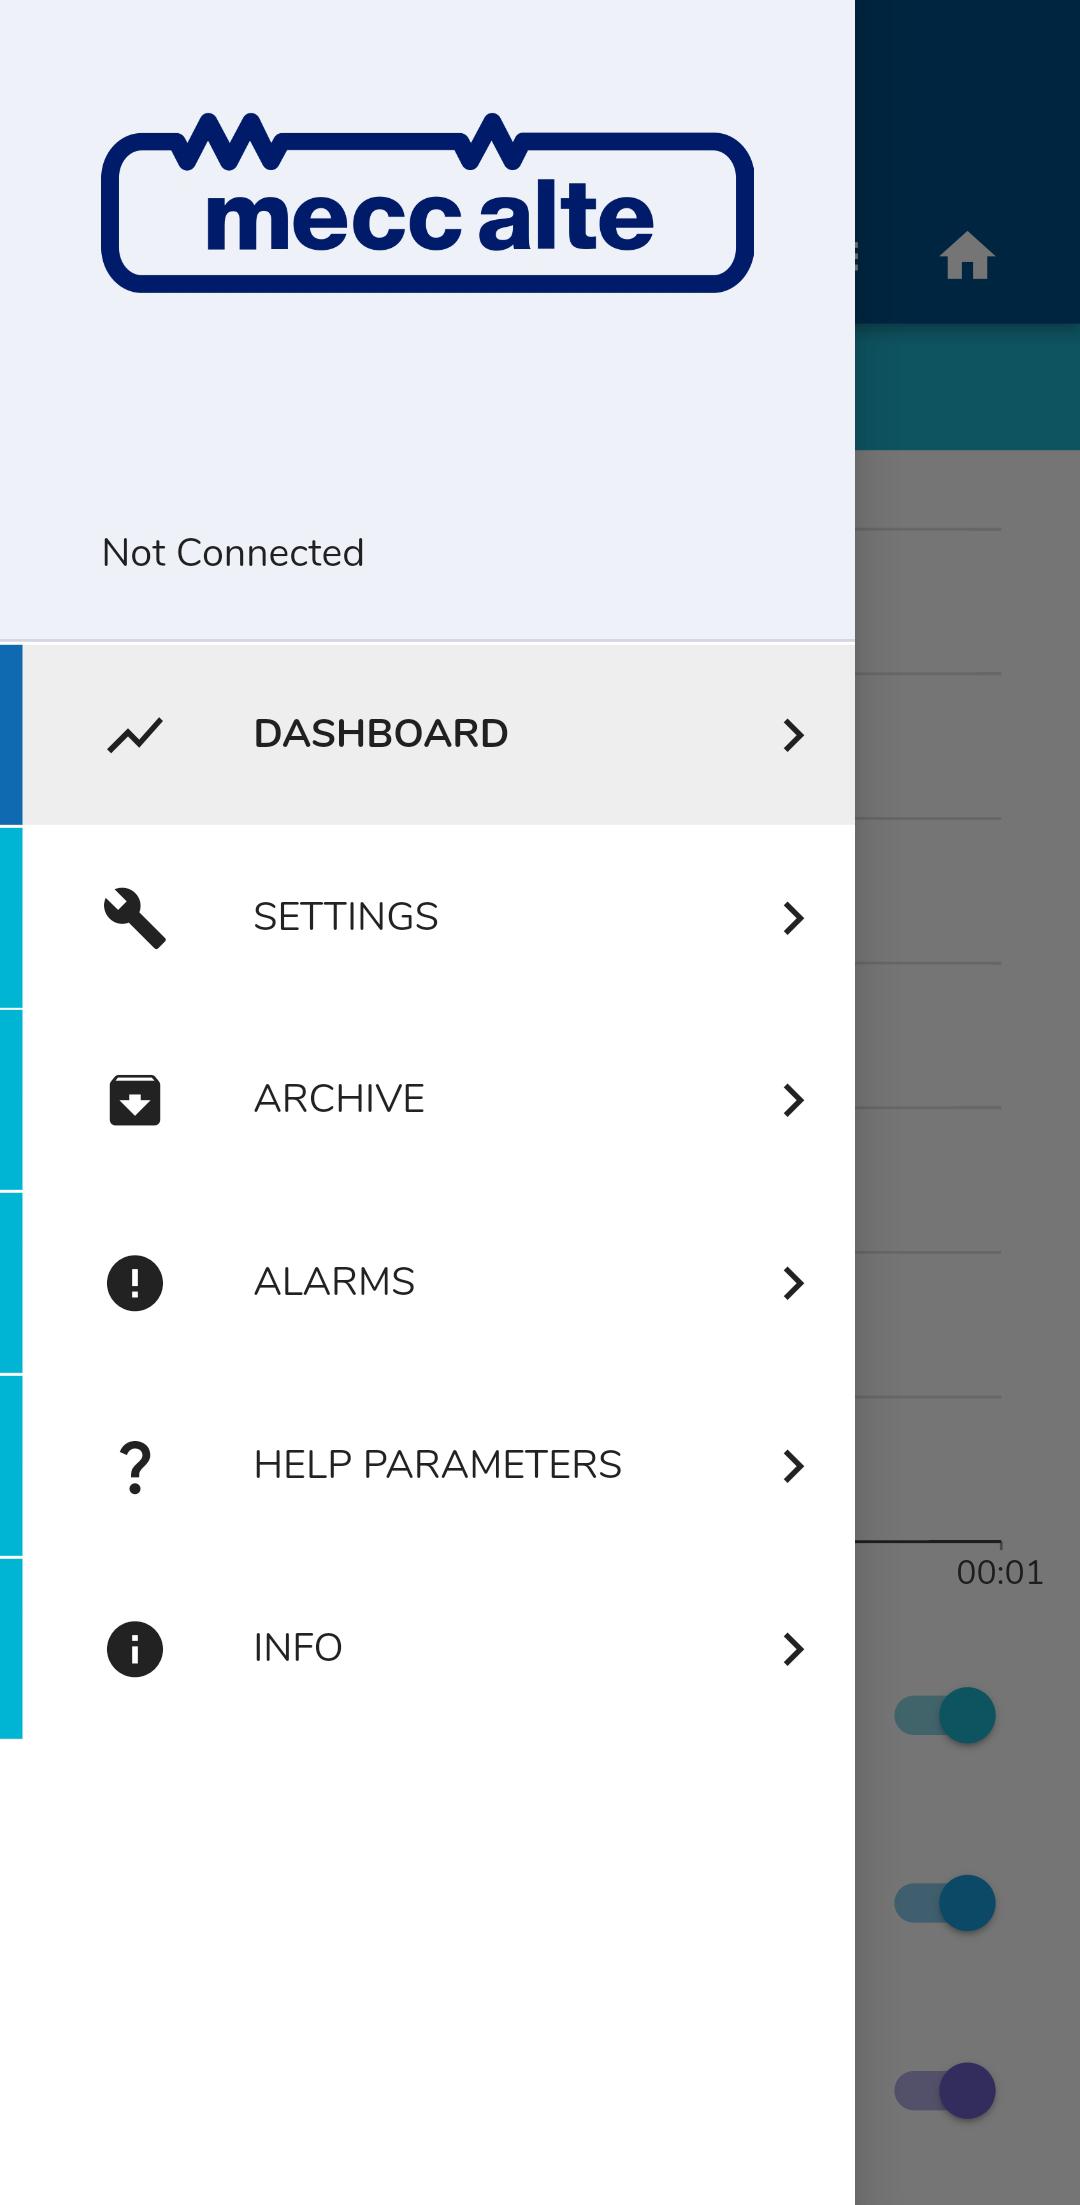Click the Alarms exclamation icon
Image resolution: width=1080 pixels, height=2205 pixels.
pyautogui.click(x=135, y=1283)
